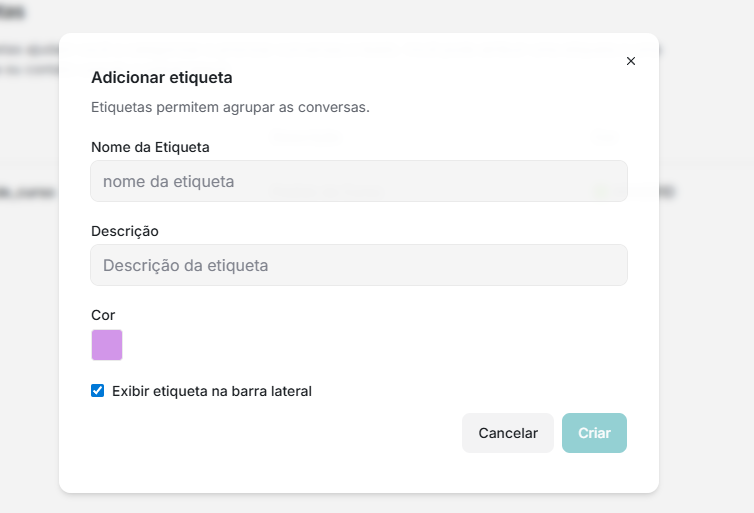The width and height of the screenshot is (754, 513).
Task: Click the 'Nome da Etiqueta' field label
Action: (x=150, y=147)
